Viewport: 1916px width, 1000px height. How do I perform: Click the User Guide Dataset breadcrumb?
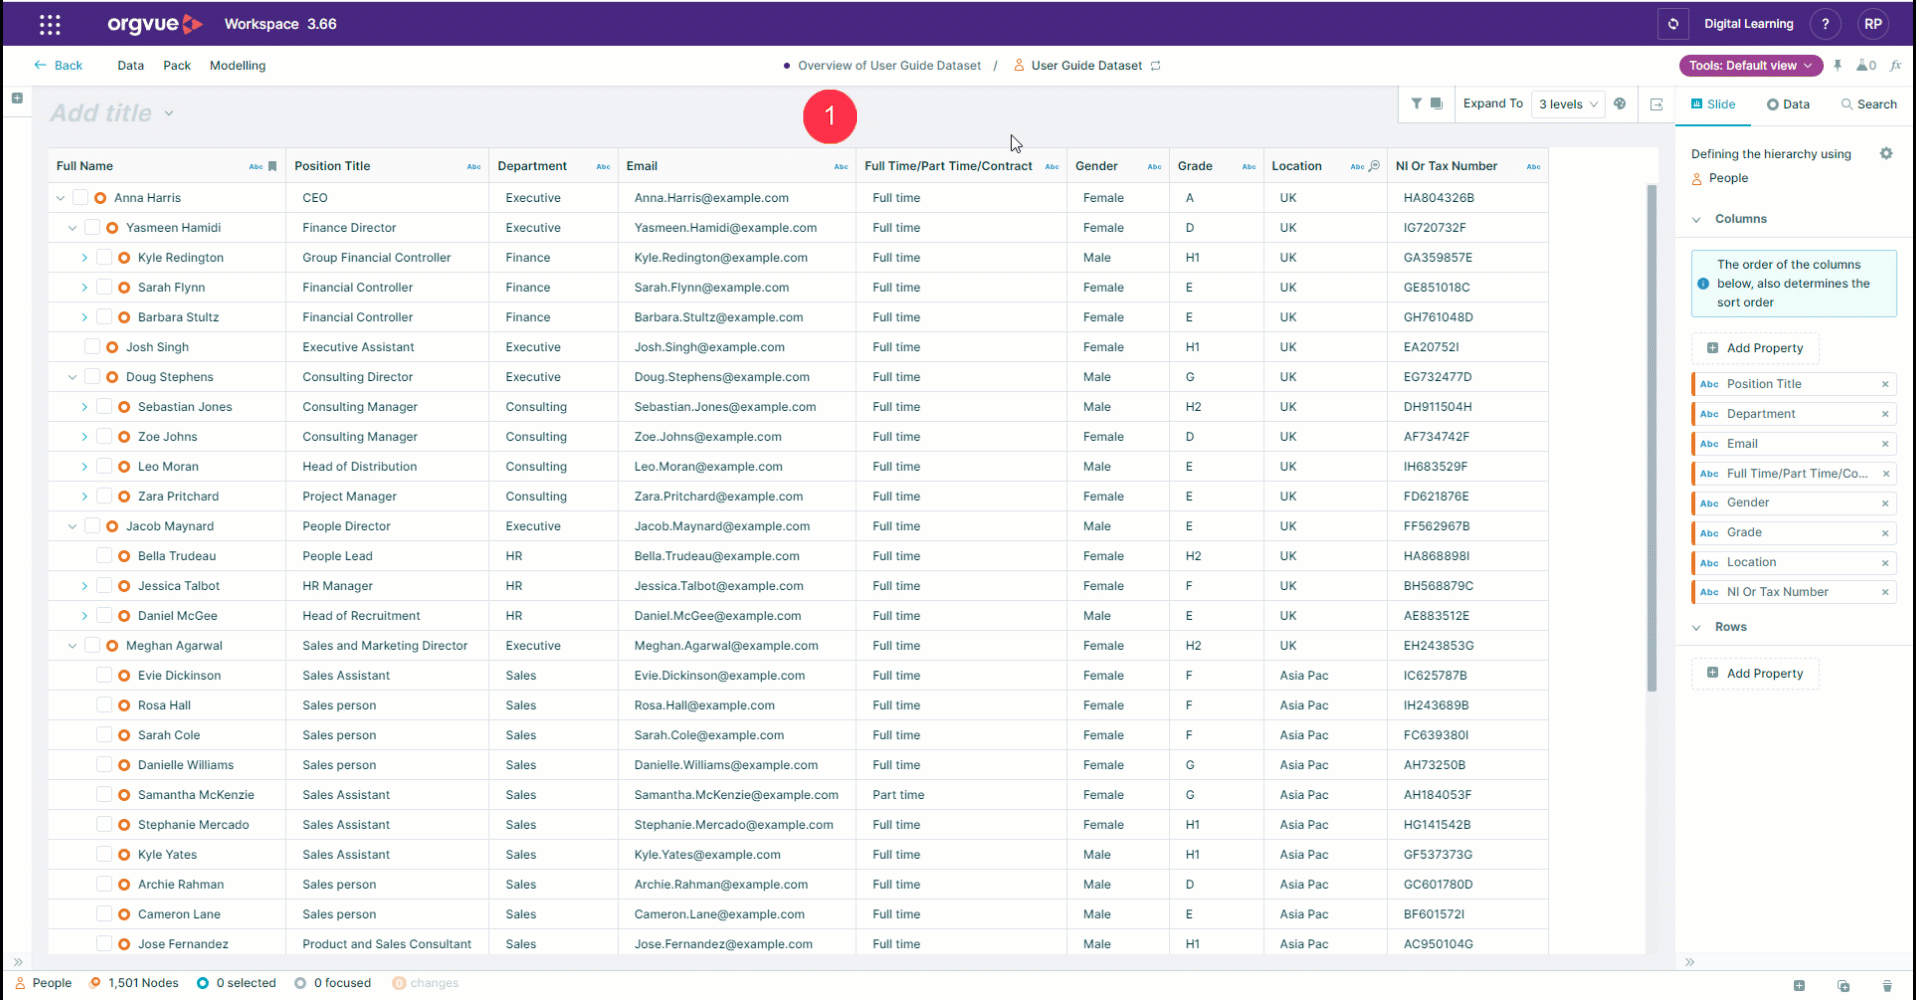pyautogui.click(x=1086, y=66)
